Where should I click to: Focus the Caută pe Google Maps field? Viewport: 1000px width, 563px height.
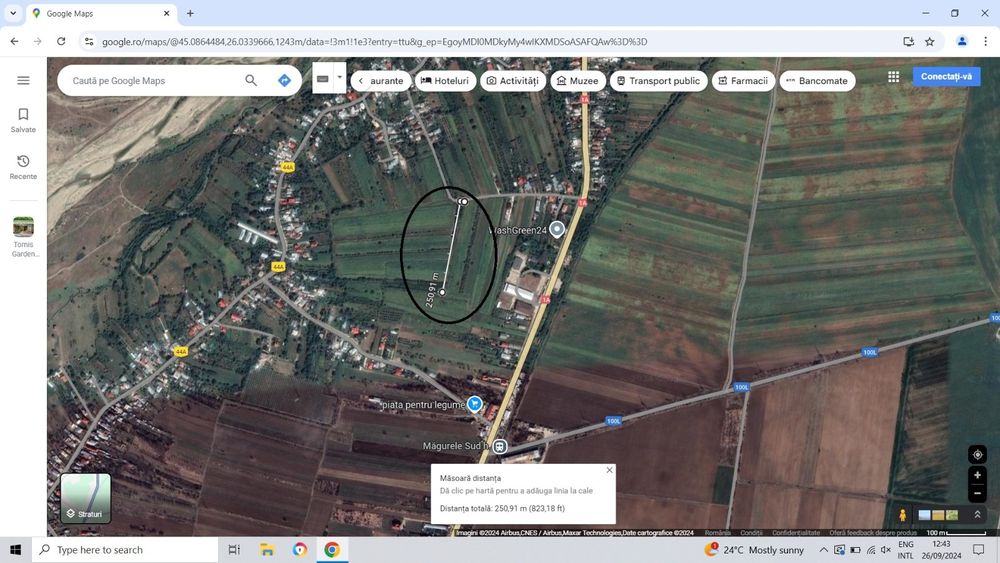153,80
